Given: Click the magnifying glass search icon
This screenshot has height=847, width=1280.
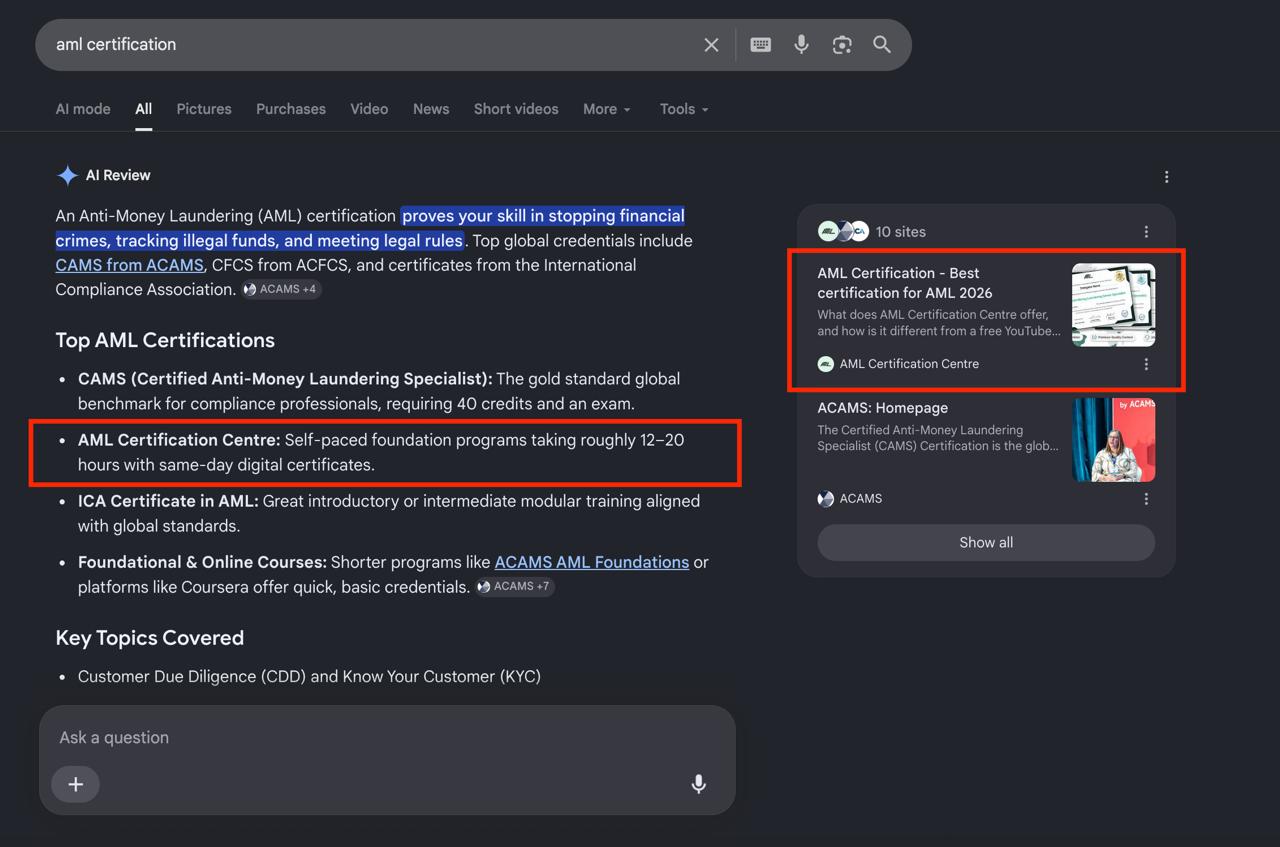Looking at the screenshot, I should 882,45.
